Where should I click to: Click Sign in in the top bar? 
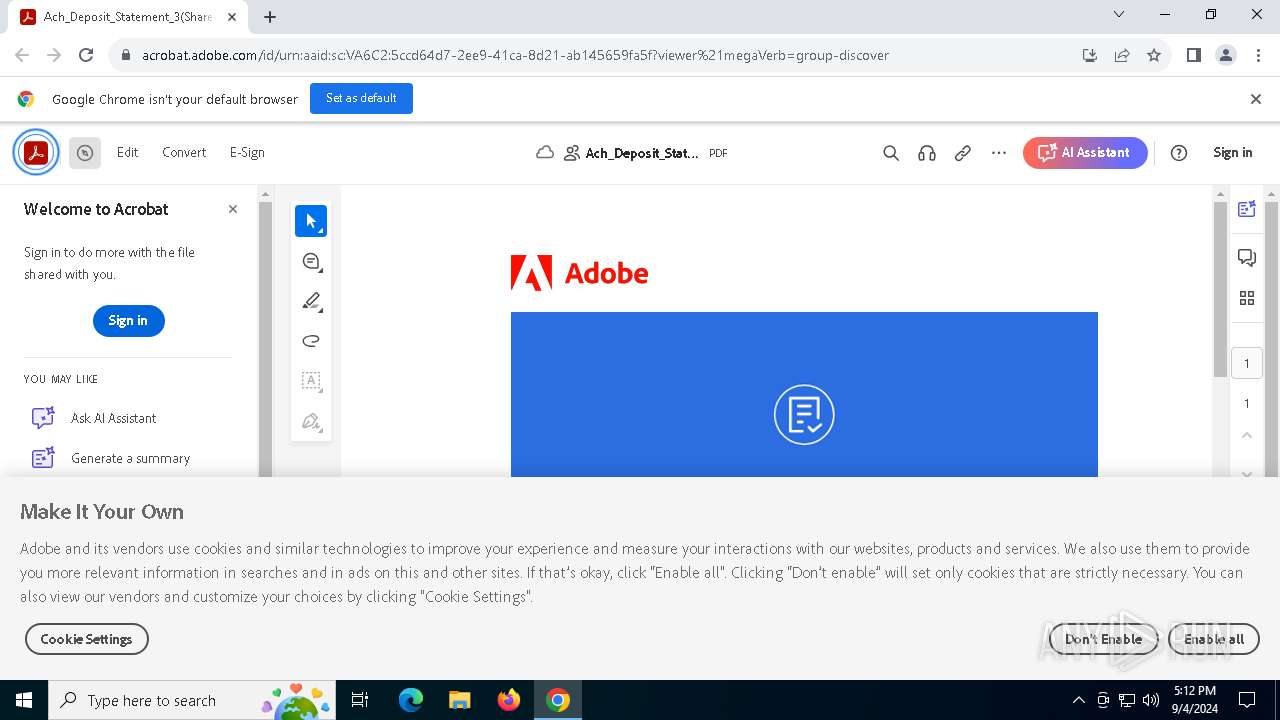pos(1232,153)
